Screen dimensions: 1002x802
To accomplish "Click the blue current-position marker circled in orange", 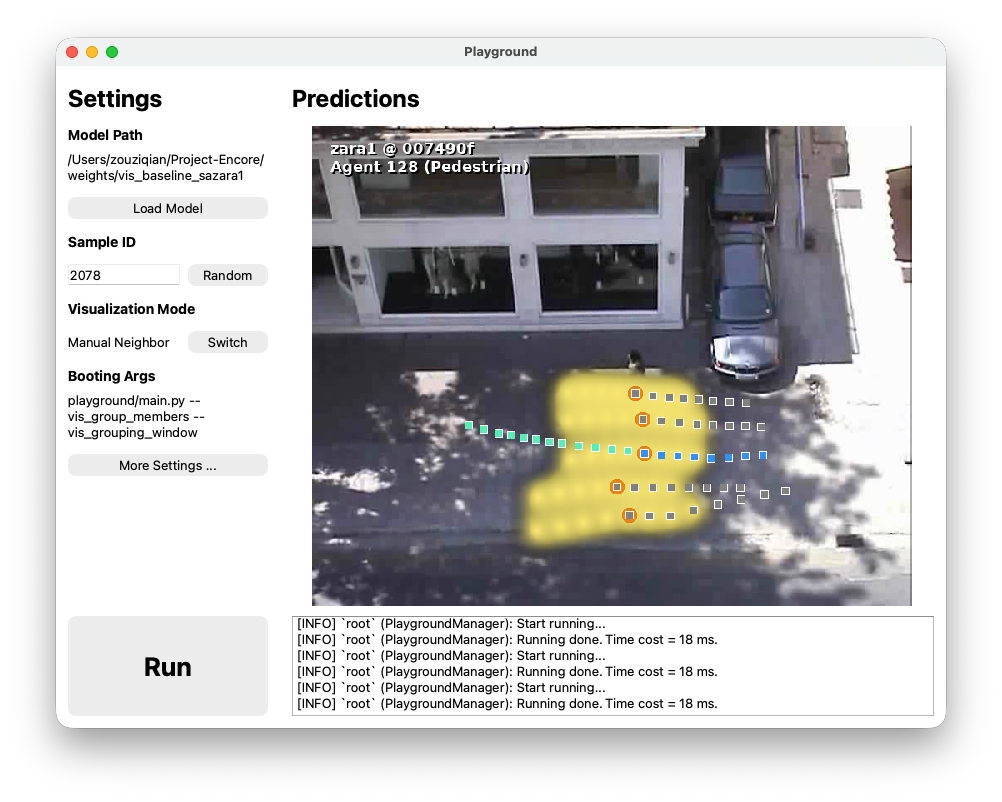I will pyautogui.click(x=644, y=454).
